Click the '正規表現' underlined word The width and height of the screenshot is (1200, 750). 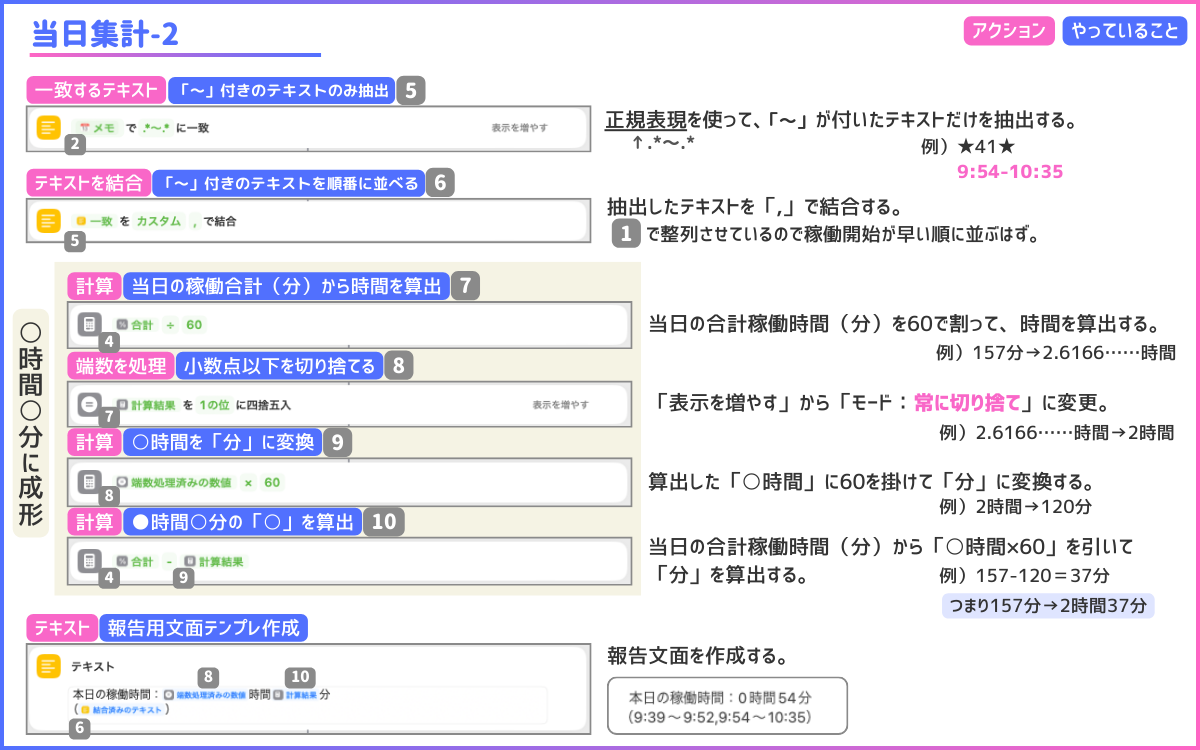645,121
